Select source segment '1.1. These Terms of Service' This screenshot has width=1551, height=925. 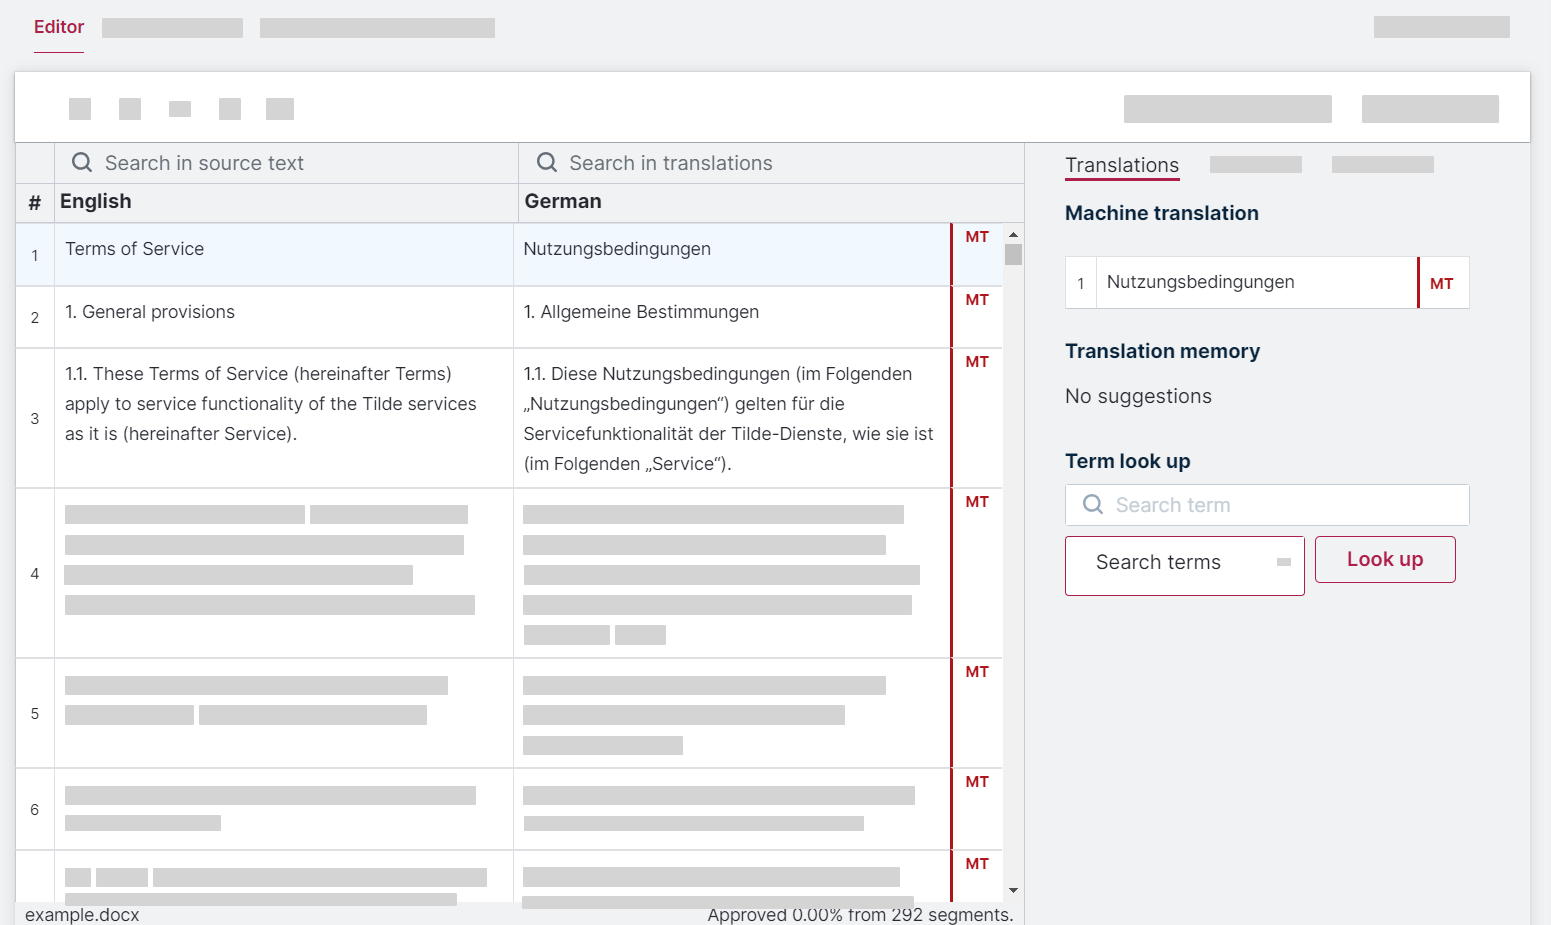pyautogui.click(x=284, y=418)
